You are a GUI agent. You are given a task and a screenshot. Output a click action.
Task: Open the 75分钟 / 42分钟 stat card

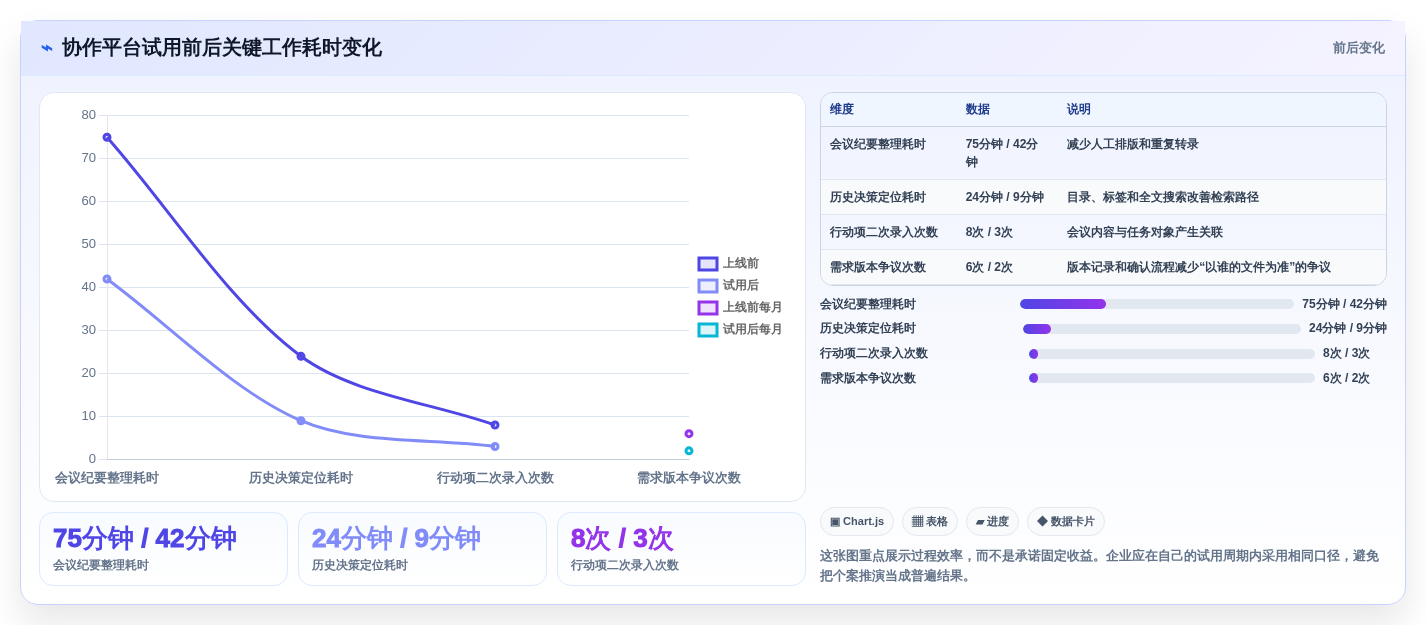click(163, 549)
